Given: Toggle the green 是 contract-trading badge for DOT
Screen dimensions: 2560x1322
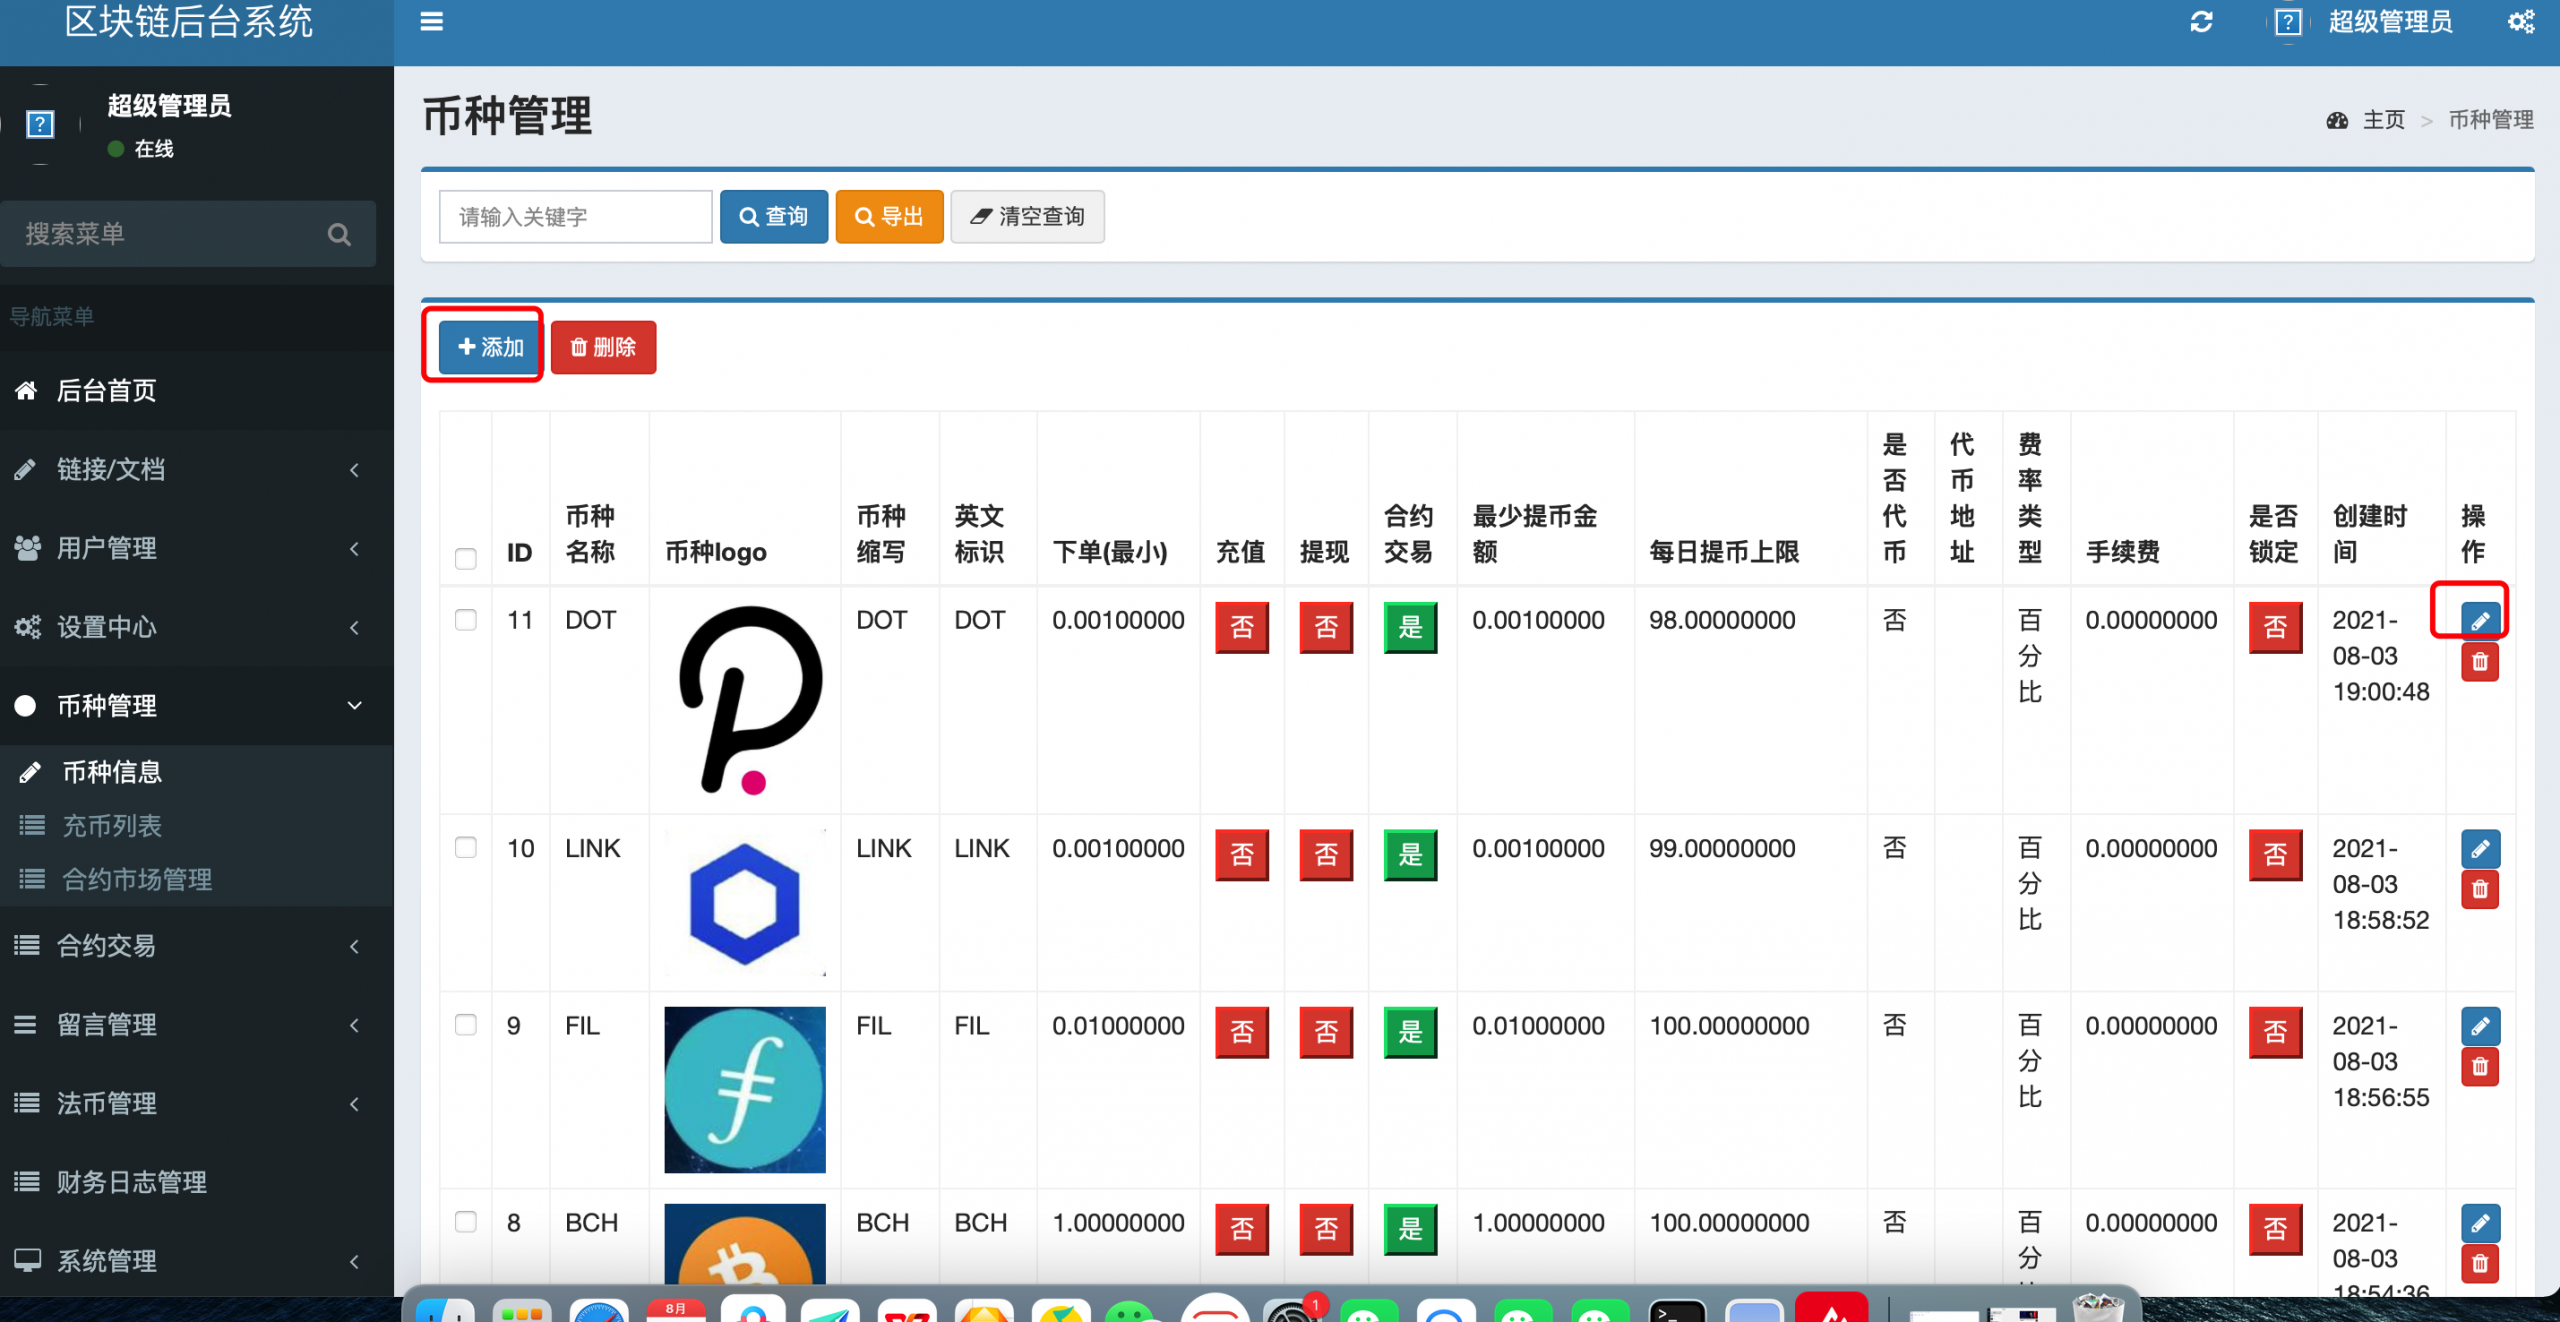Looking at the screenshot, I should [1409, 627].
